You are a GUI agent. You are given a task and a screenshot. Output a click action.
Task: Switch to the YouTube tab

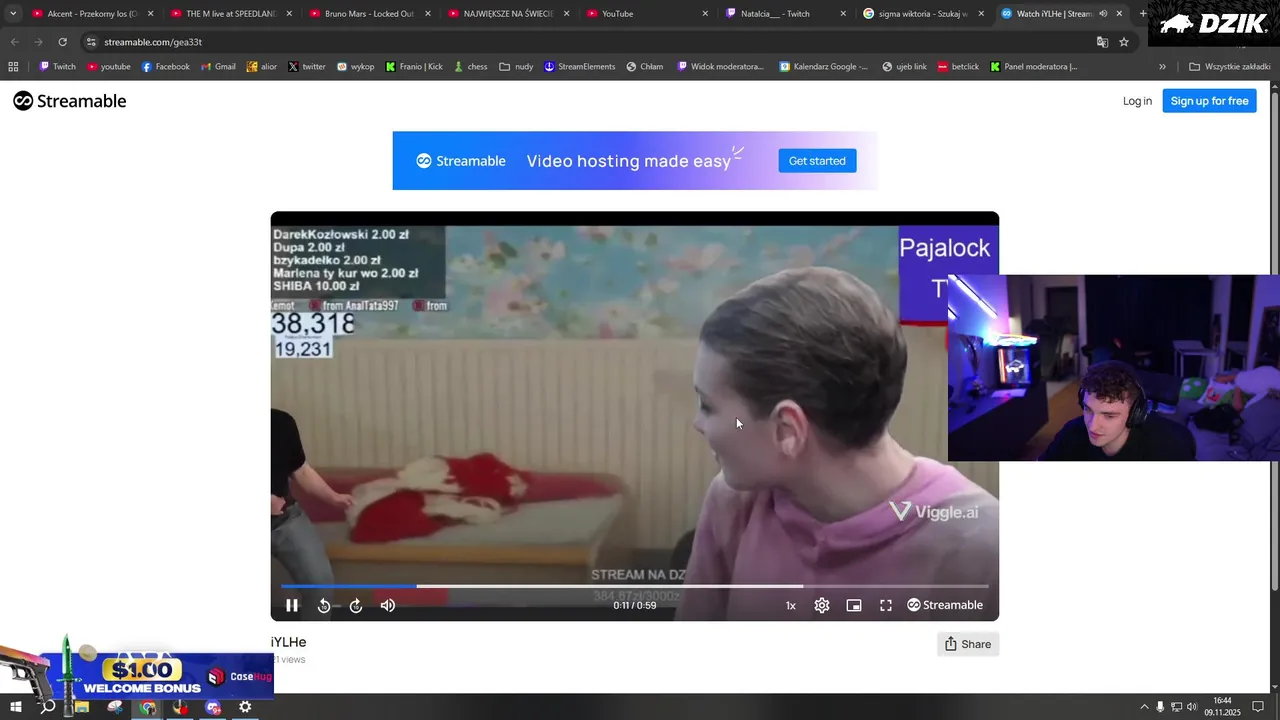click(646, 14)
